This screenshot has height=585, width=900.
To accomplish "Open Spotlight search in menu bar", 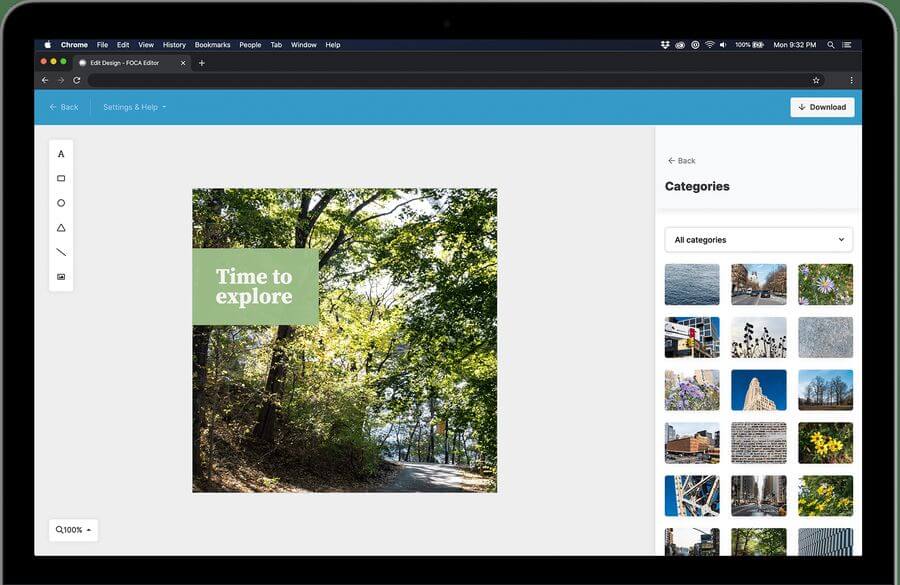I will (x=831, y=45).
